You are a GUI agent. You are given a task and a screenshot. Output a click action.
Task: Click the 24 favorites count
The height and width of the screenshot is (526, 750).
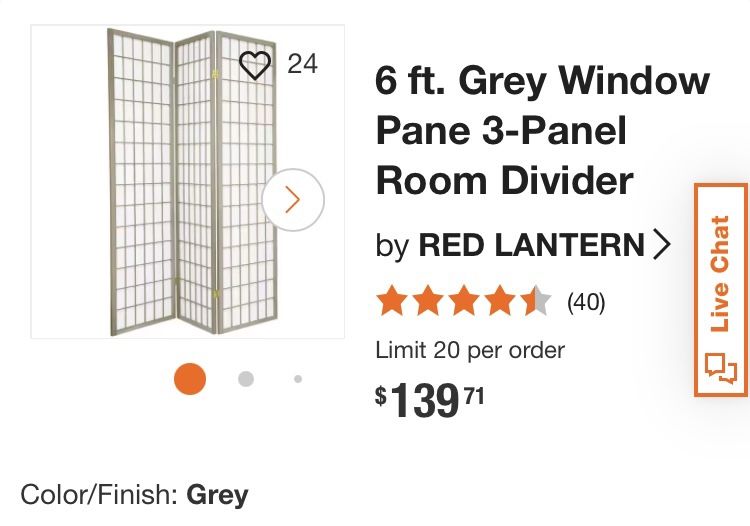click(302, 64)
